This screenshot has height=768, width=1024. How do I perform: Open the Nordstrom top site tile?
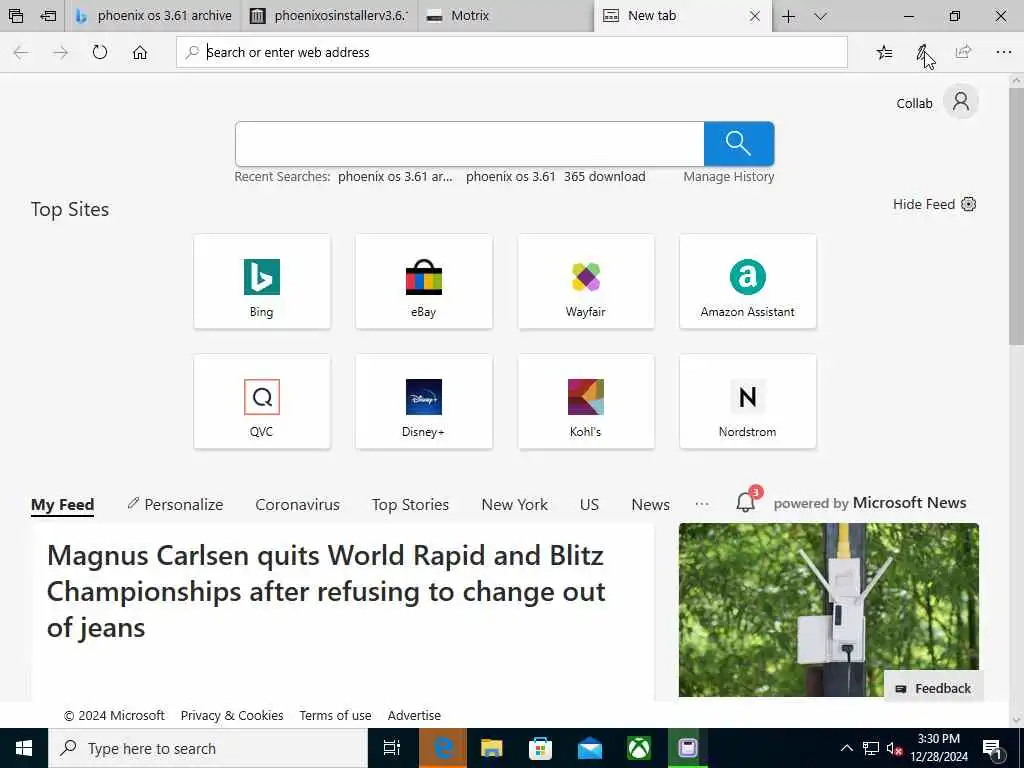(748, 402)
